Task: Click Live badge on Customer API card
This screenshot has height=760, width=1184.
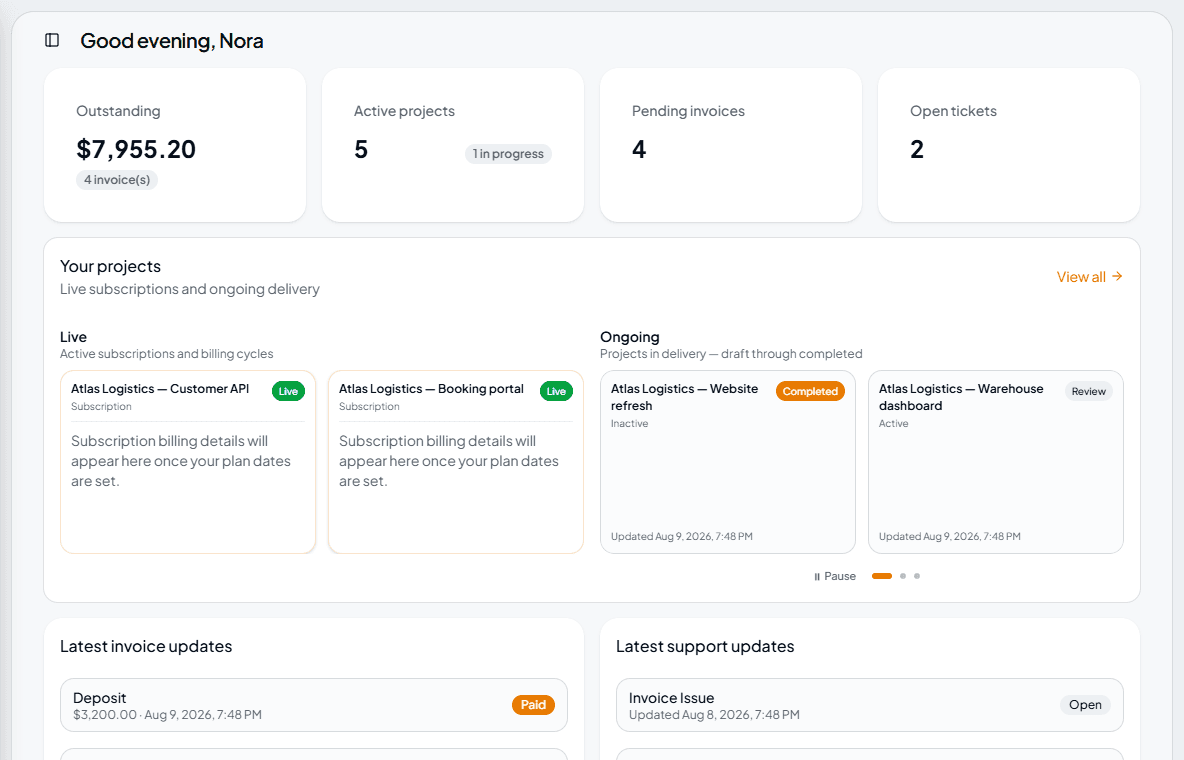Action: click(x=288, y=391)
